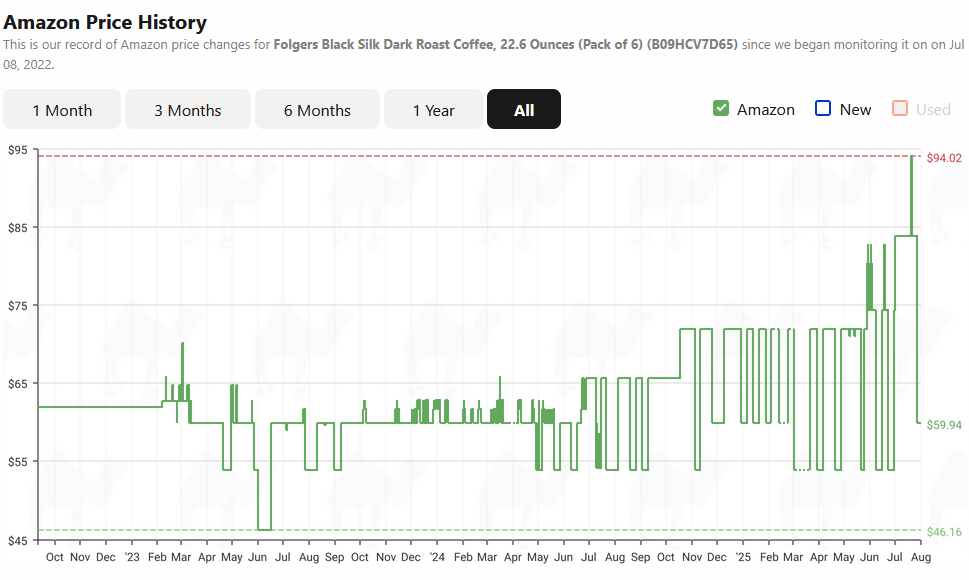The image size is (969, 580).
Task: Click the $55 y-axis label
Action: coord(17,461)
